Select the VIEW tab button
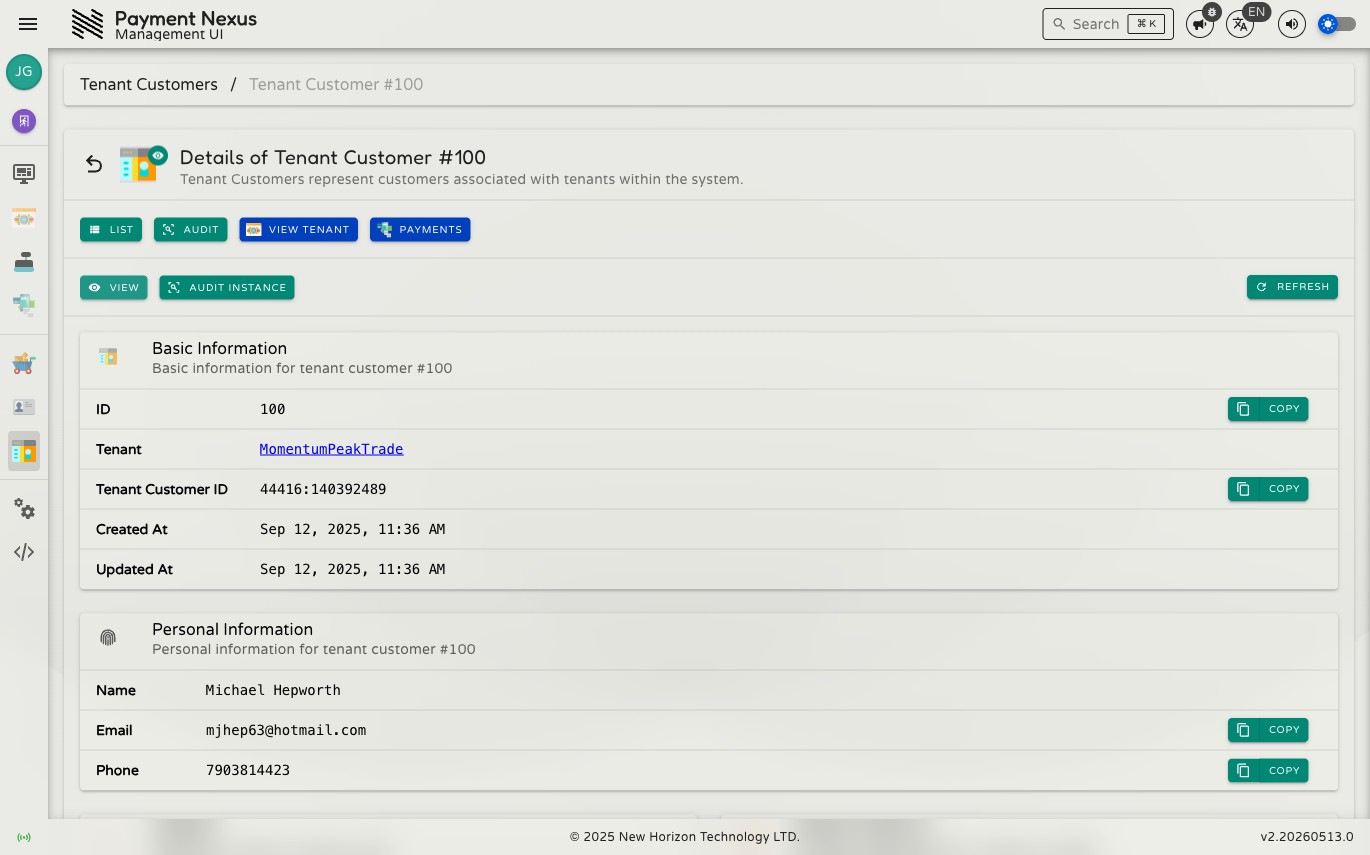This screenshot has height=855, width=1370. pyautogui.click(x=114, y=288)
